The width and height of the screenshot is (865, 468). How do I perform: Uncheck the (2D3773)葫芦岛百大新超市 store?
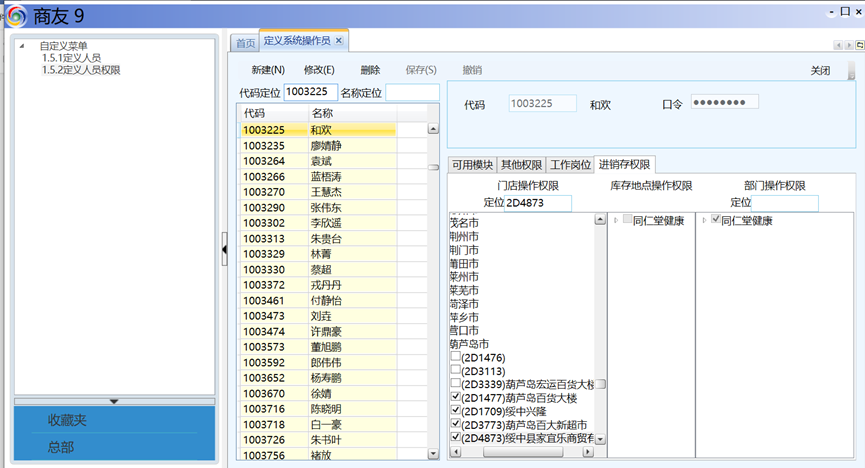click(455, 424)
